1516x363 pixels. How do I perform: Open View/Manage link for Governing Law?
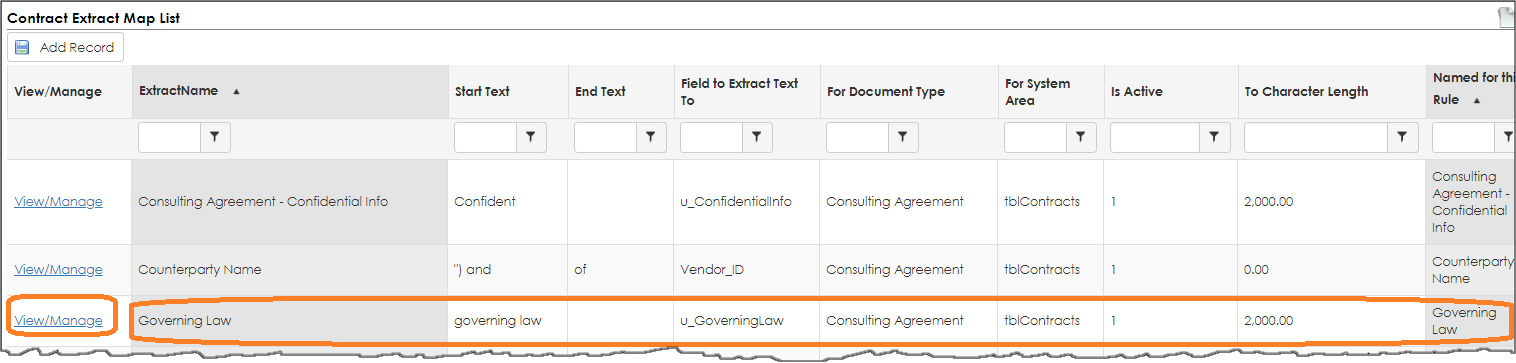point(58,320)
